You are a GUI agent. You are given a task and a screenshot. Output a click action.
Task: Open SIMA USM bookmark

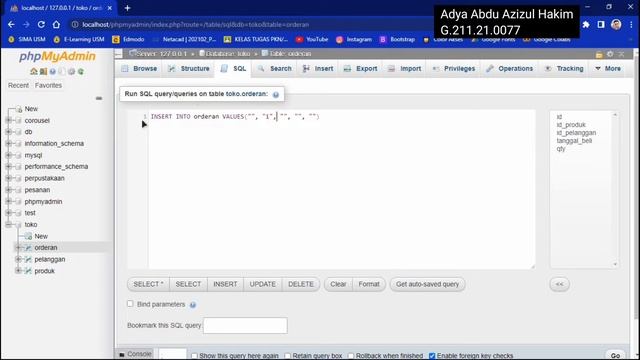tap(27, 40)
